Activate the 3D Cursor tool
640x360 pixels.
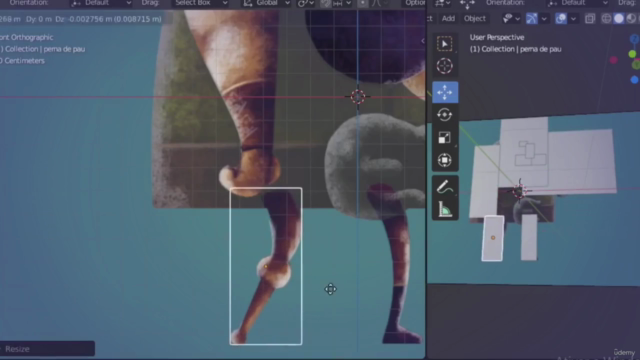tap(444, 66)
